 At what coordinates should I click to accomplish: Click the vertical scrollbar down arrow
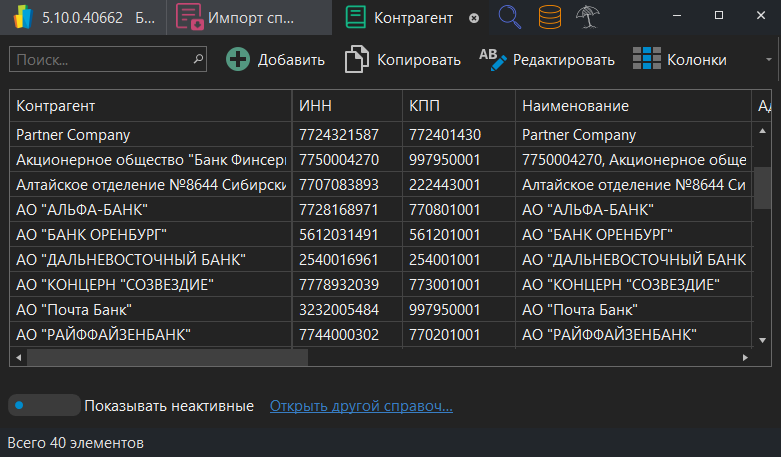762,341
